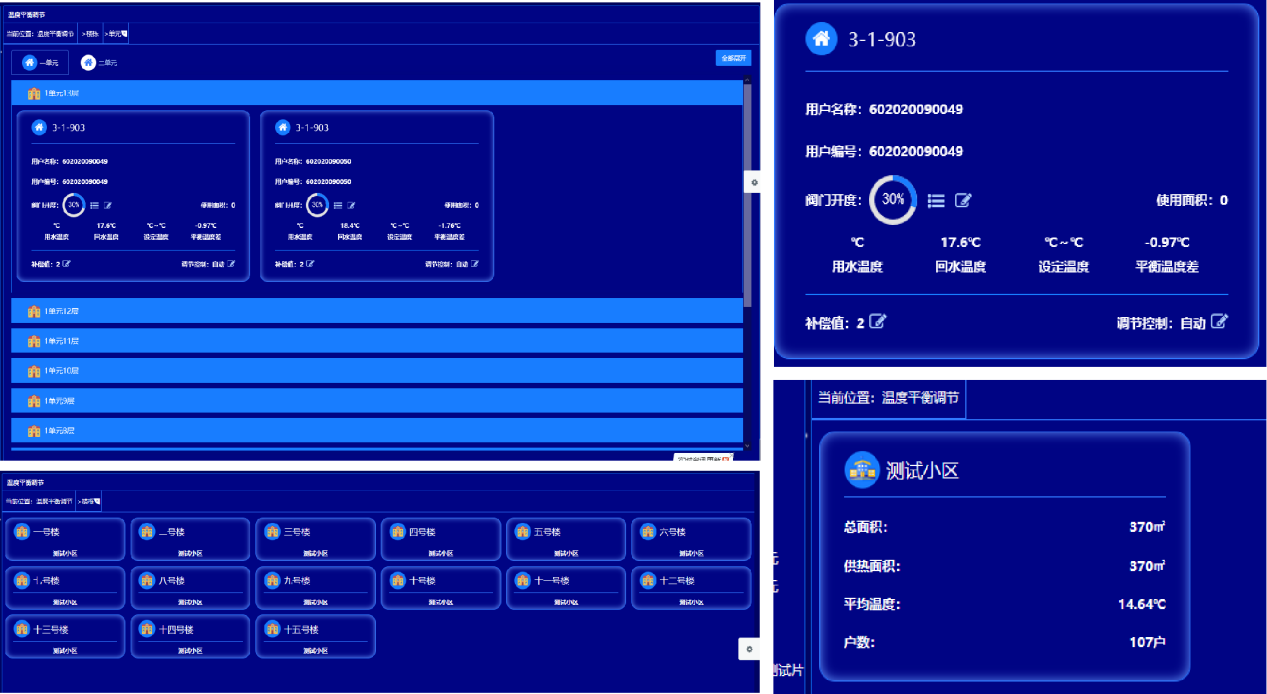This screenshot has width=1267, height=694.
Task: Open settings gear beside the building list
Action: point(749,649)
